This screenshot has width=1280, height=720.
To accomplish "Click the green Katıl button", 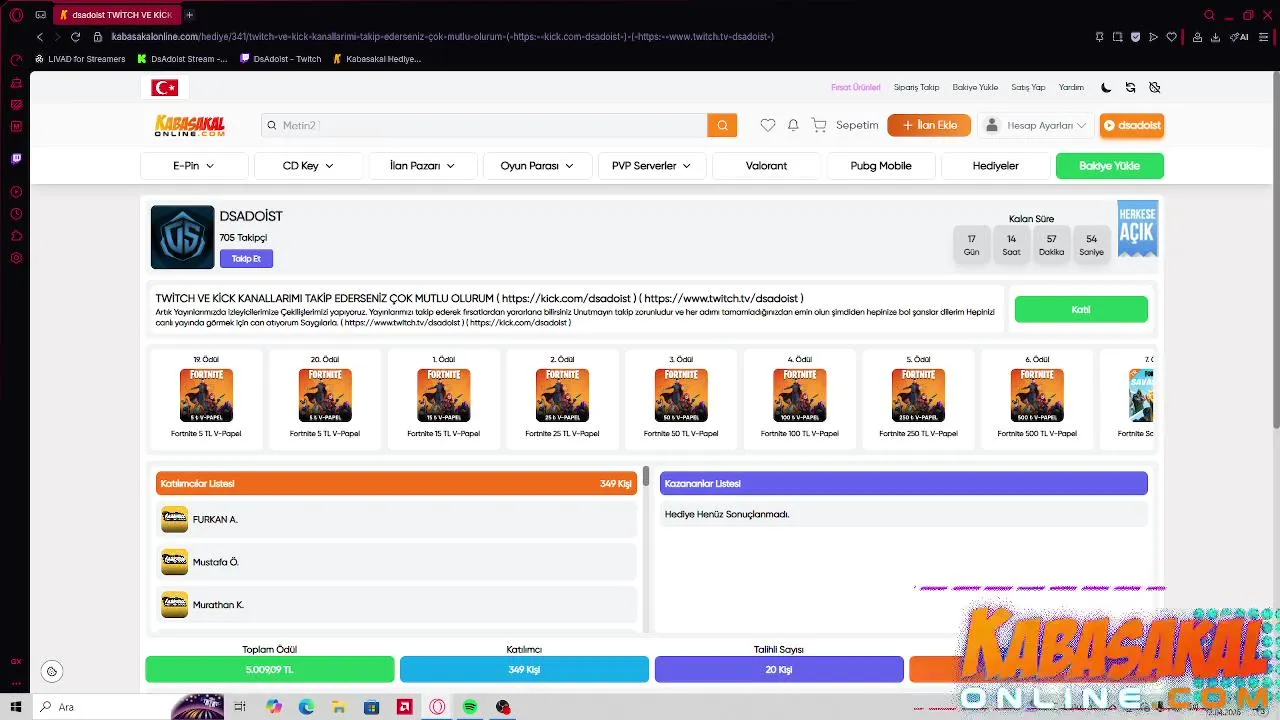I will [x=1081, y=310].
